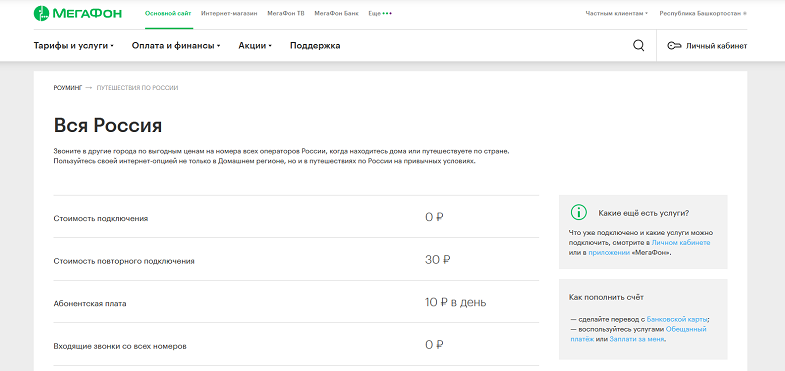Open the Заплати за меня link
The width and height of the screenshot is (785, 371).
tap(637, 339)
